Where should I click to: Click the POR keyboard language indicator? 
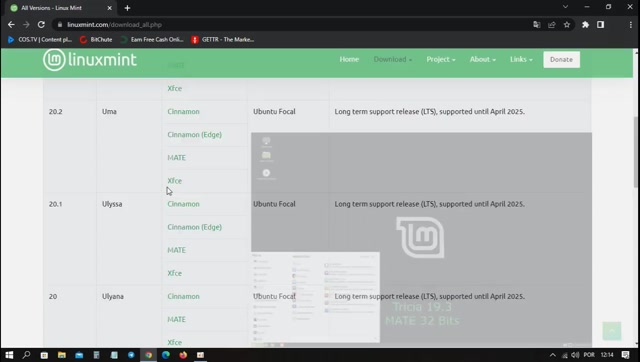point(589,355)
